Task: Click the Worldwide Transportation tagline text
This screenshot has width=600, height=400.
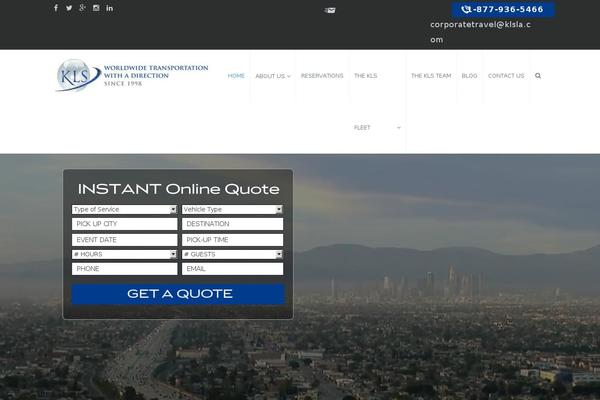Action: [156, 75]
